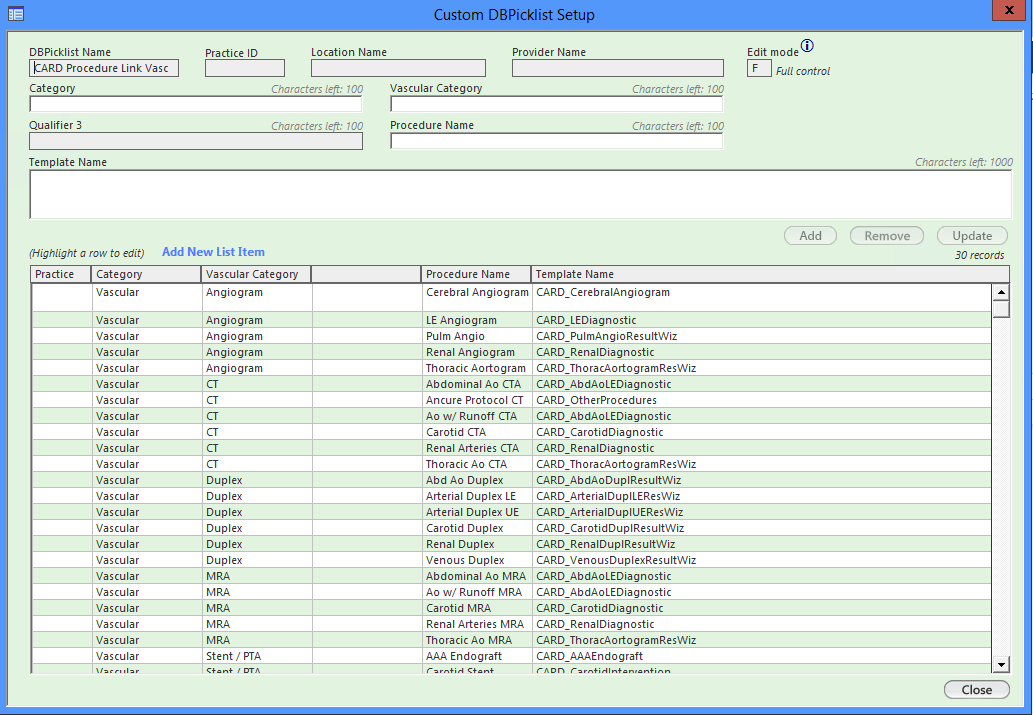Close the Custom DBPicklist Setup window
Screen dimensions: 1033x715
[x=1009, y=11]
